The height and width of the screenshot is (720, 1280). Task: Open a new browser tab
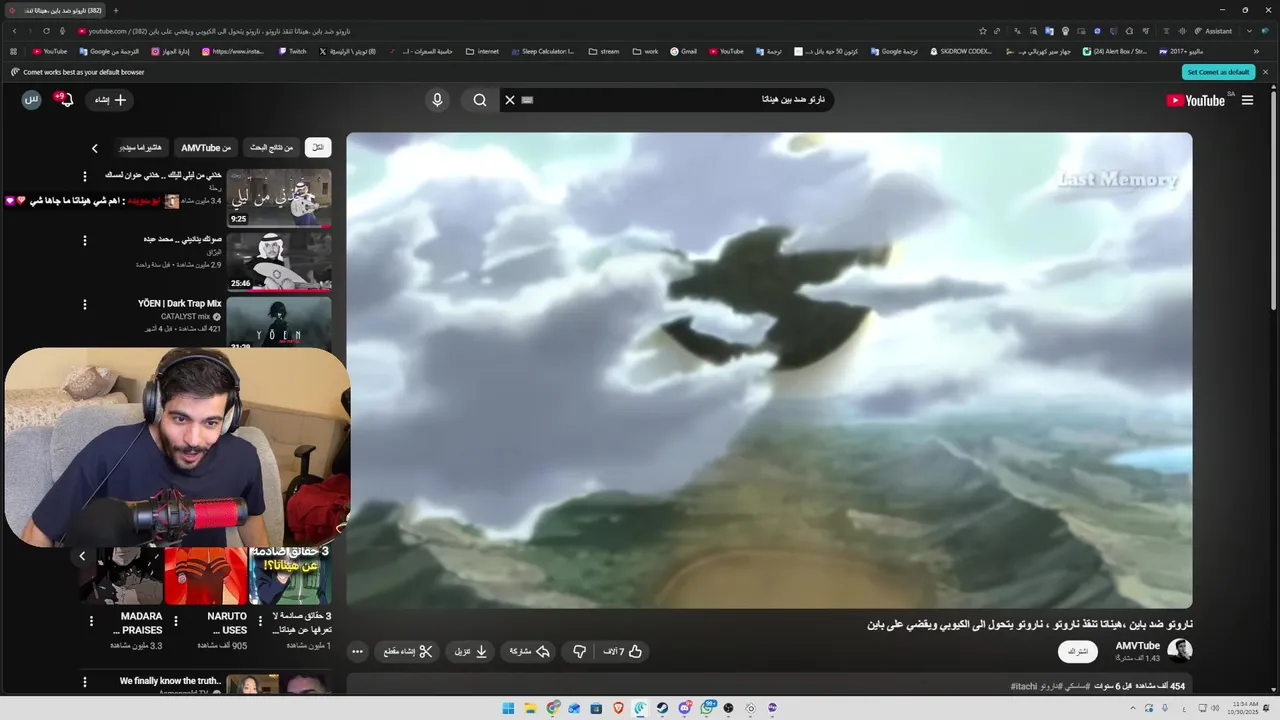116,10
